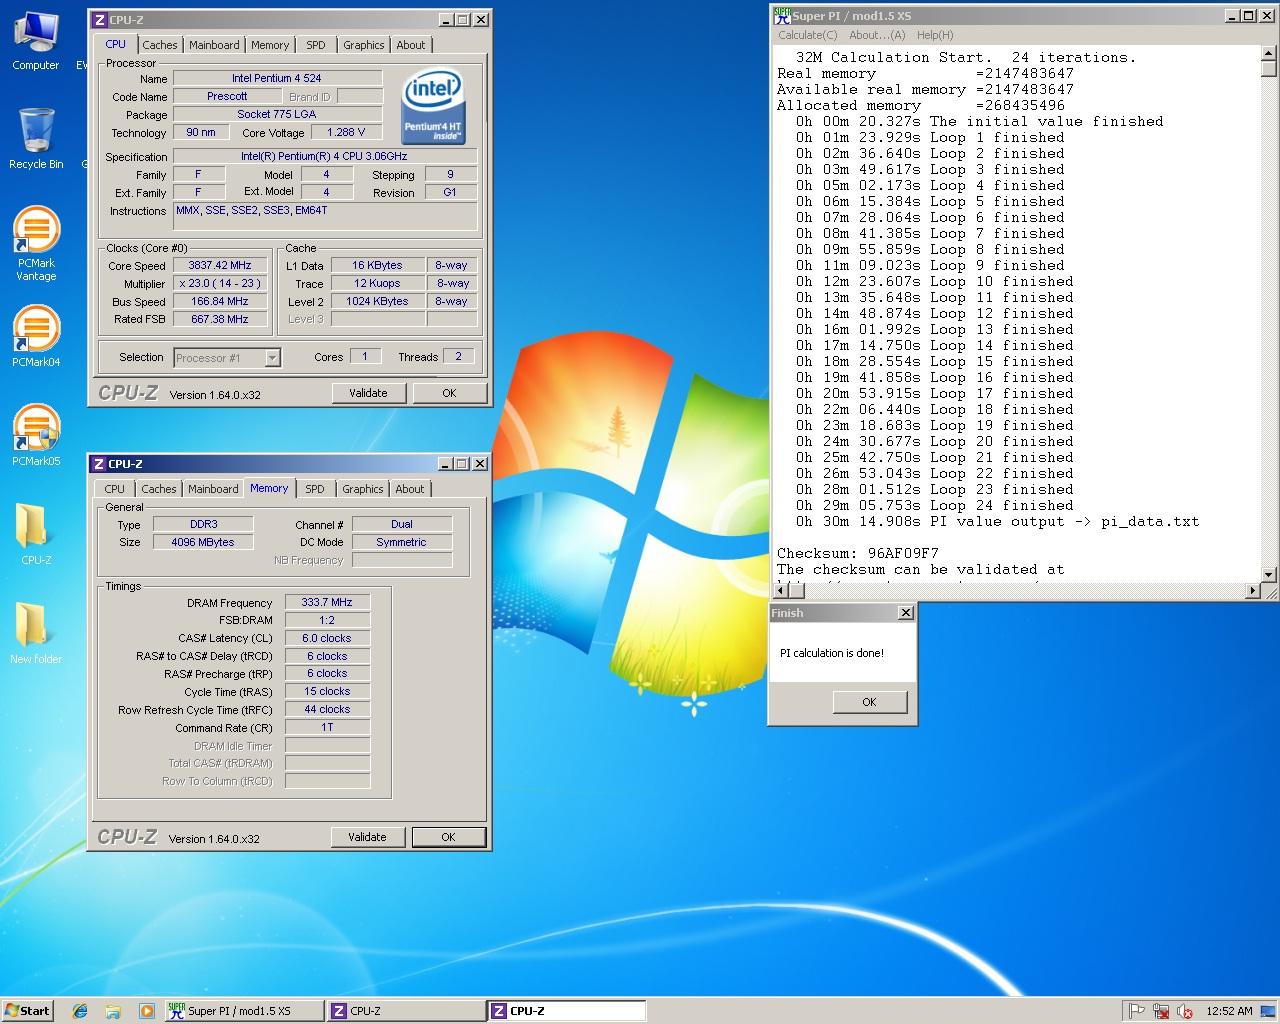Click Show Desktop icon beside clock
1280x1024 pixels.
[1270, 1011]
